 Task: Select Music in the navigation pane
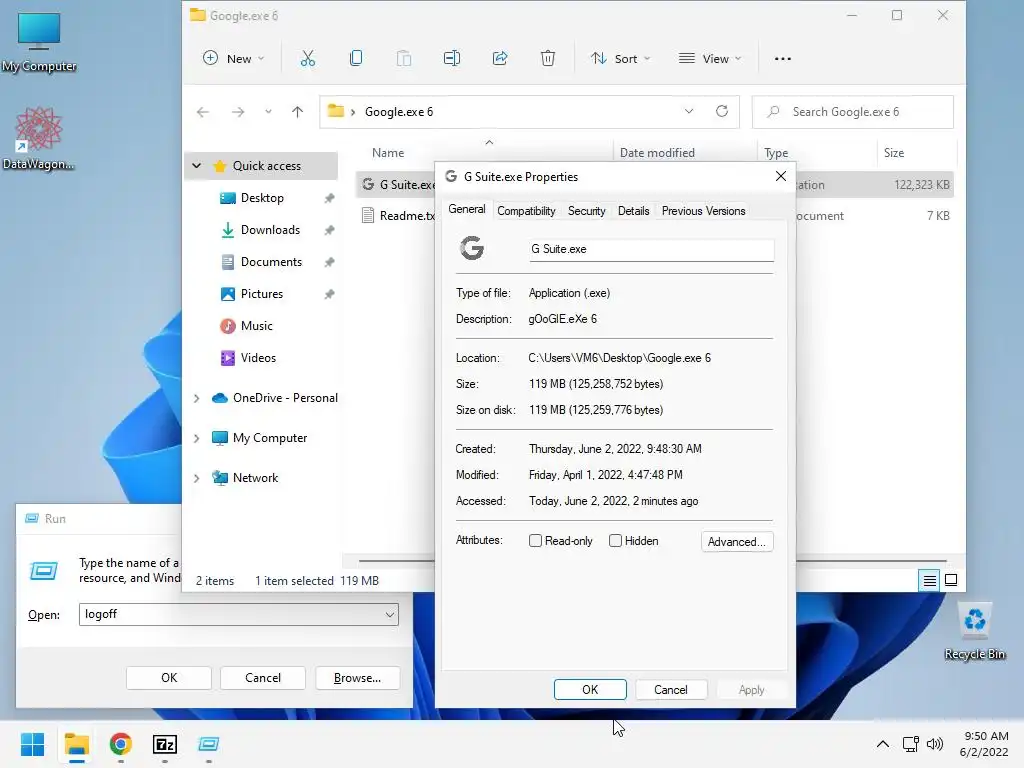pyautogui.click(x=257, y=326)
